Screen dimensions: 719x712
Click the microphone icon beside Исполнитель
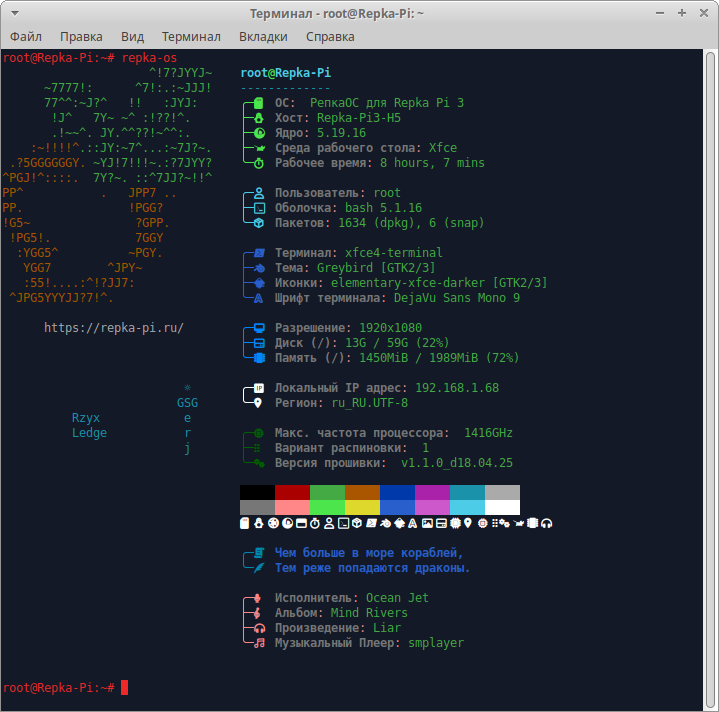click(x=259, y=598)
